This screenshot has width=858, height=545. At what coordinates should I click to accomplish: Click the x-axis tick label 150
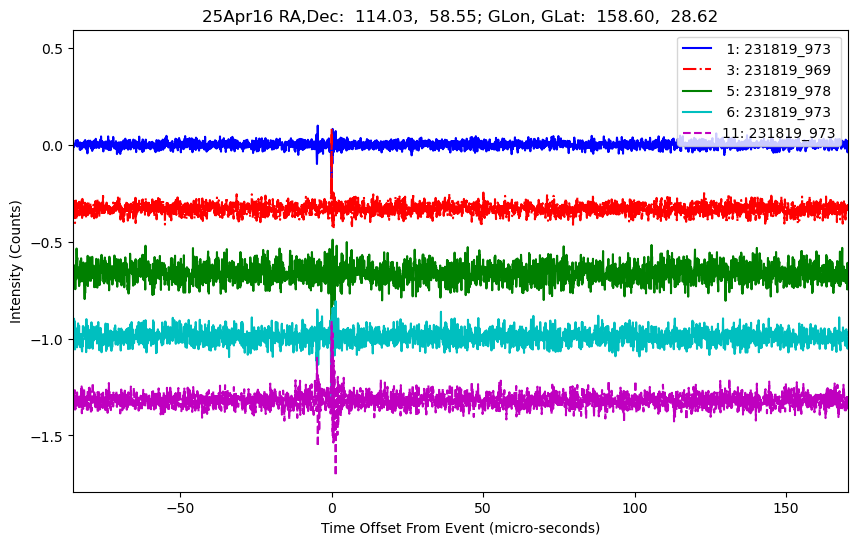785,507
